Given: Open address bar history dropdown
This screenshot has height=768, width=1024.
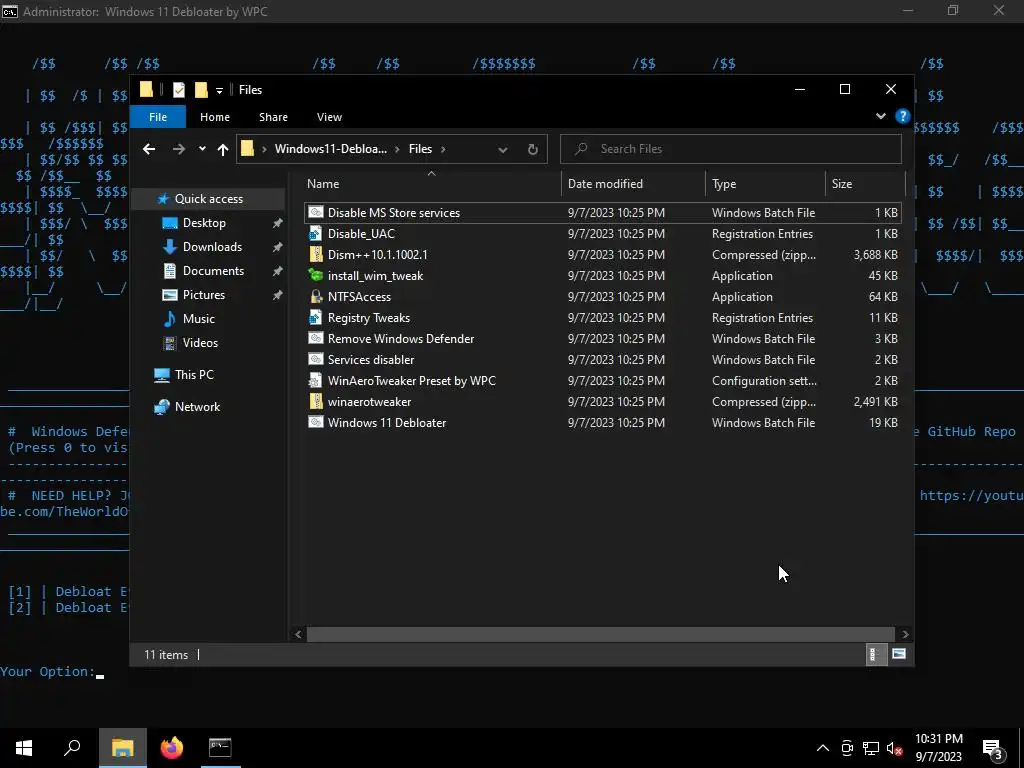Looking at the screenshot, I should (x=502, y=150).
